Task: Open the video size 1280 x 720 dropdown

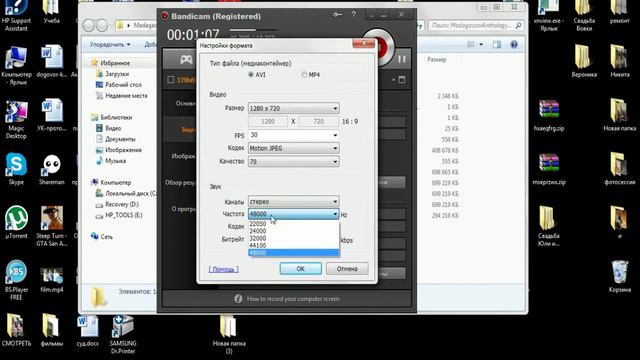Action: (293, 108)
